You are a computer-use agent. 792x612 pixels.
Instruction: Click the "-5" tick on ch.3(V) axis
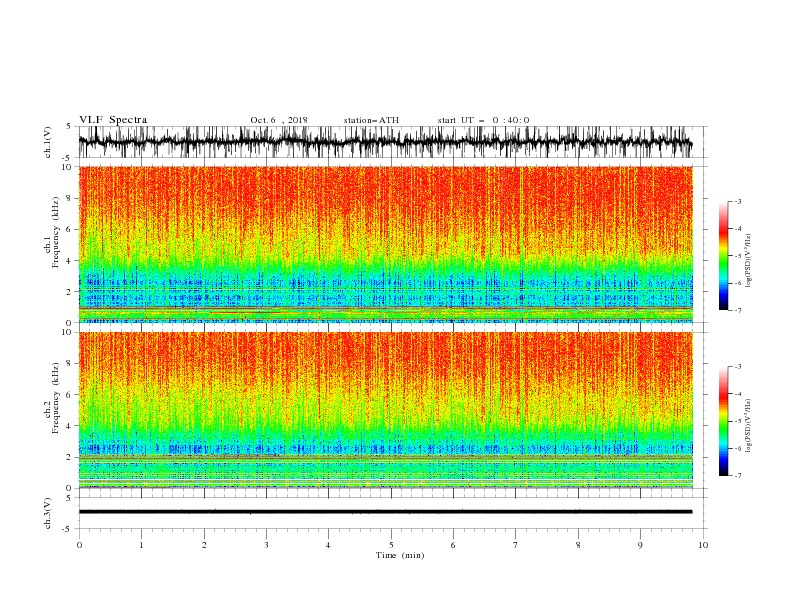click(68, 529)
